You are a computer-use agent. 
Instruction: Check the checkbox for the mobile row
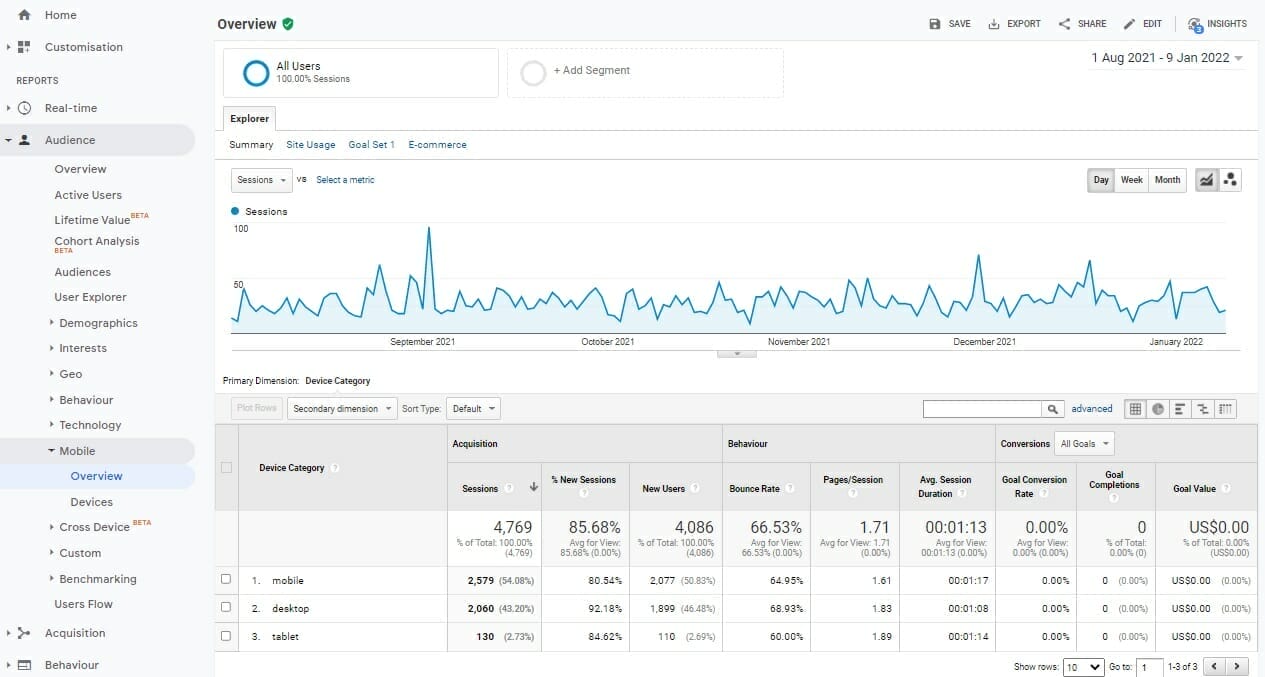pyautogui.click(x=227, y=580)
